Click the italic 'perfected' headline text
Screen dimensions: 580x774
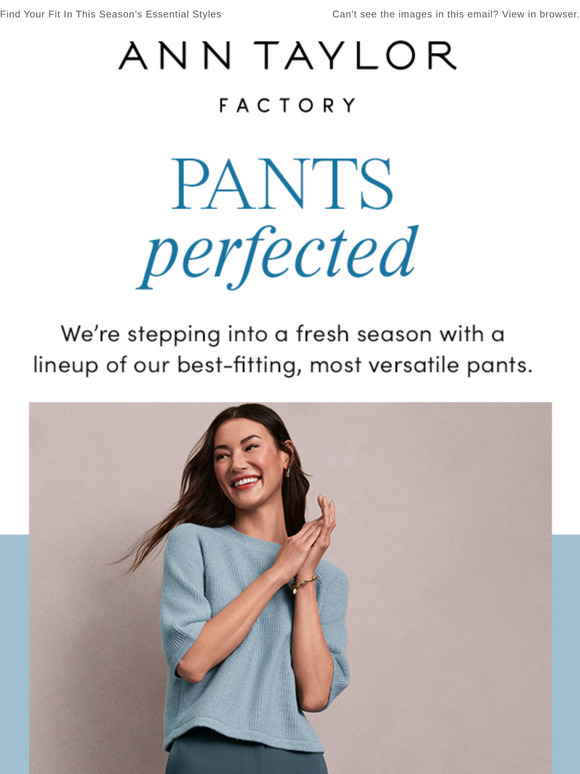[278, 254]
